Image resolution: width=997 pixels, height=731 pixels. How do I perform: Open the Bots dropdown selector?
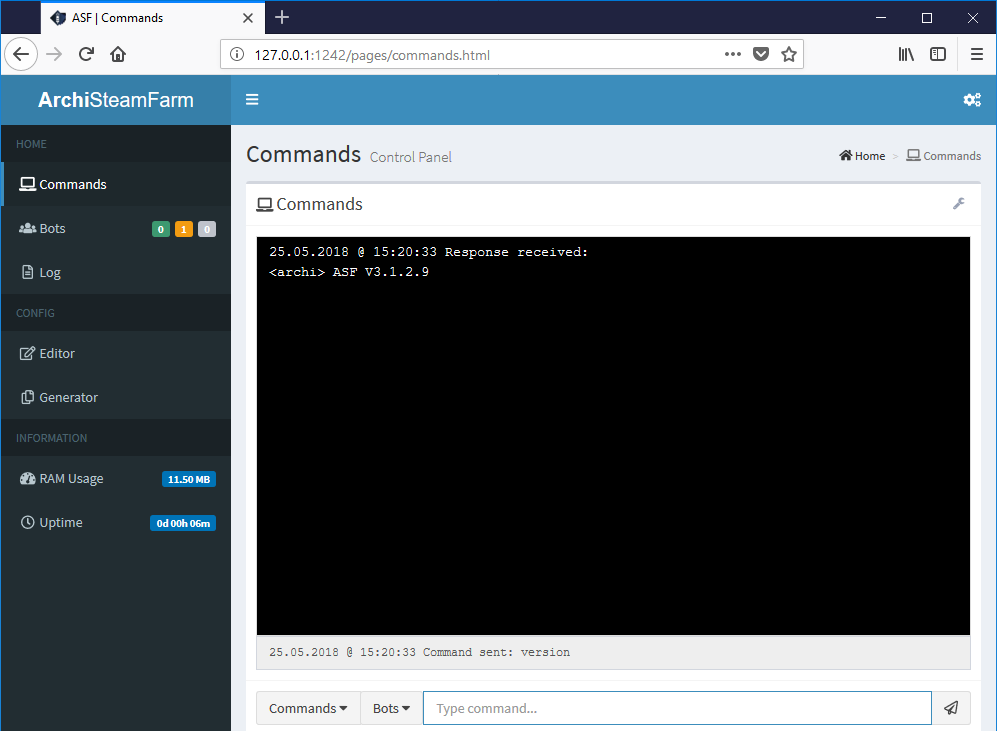(390, 708)
